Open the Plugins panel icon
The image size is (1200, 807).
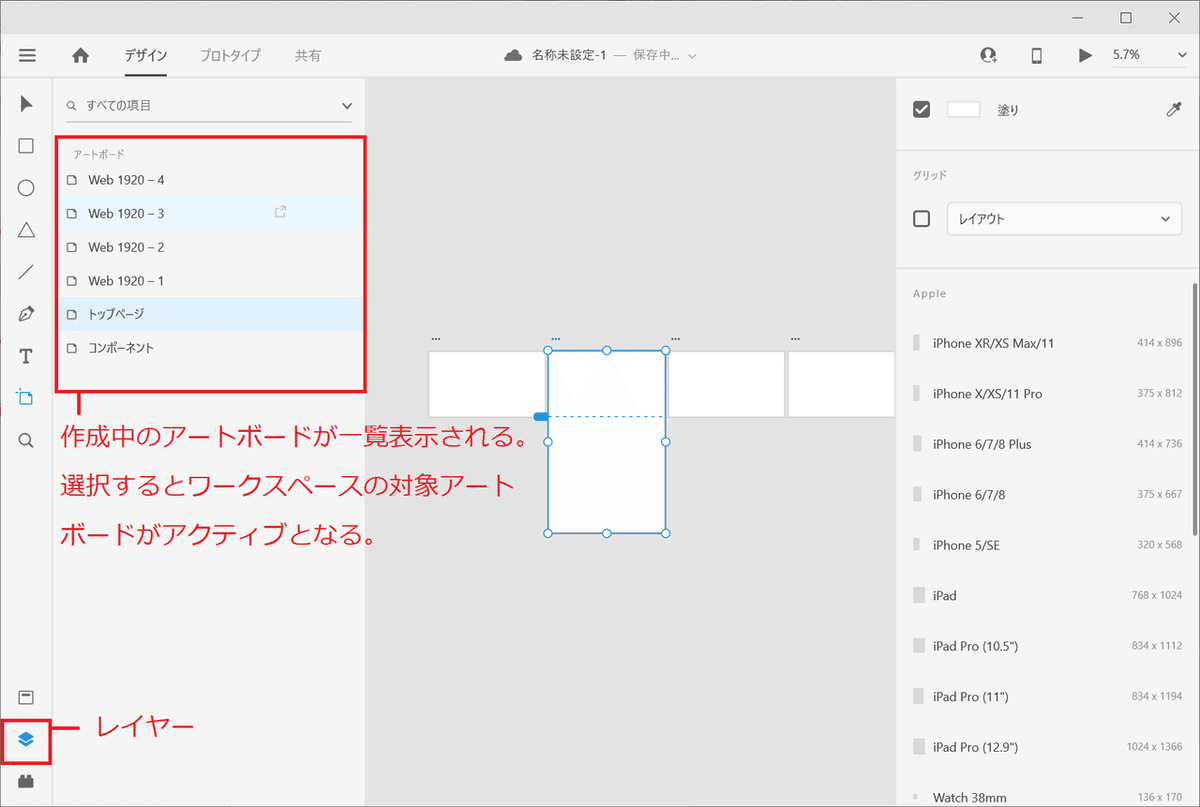coord(26,781)
